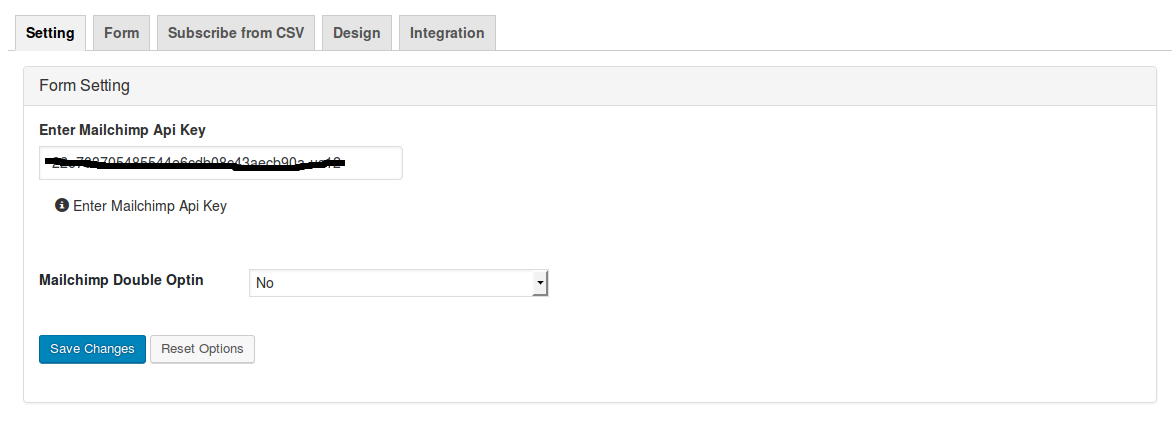Viewport: 1173px width, 431px height.
Task: Click the arrow on the Double Optin select
Action: click(539, 283)
